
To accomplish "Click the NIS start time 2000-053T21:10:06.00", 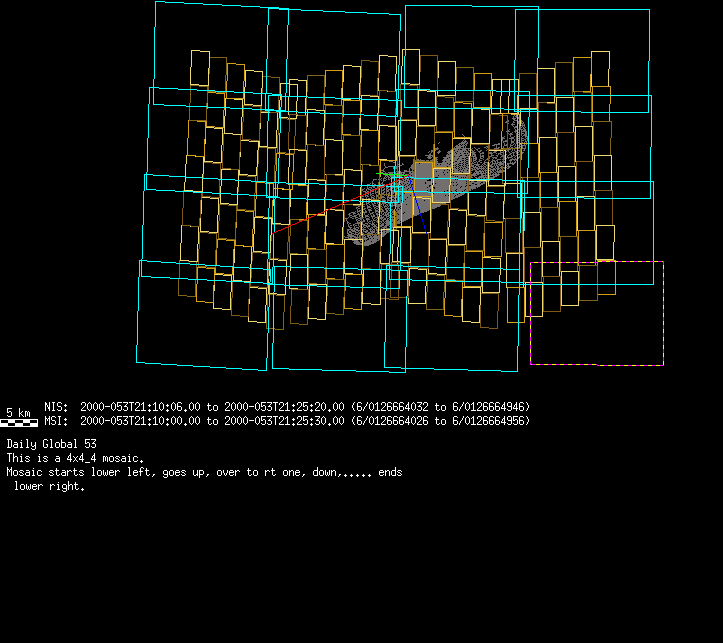I will pyautogui.click(x=142, y=408).
